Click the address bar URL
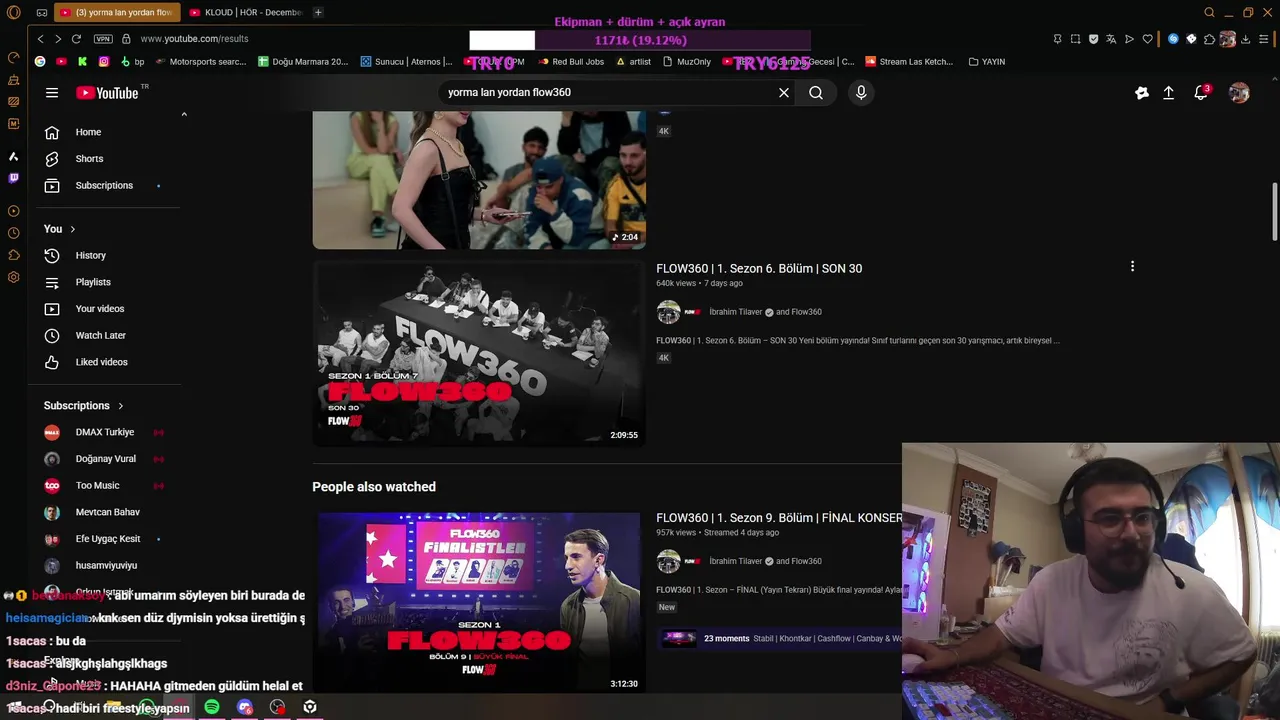 [x=194, y=39]
